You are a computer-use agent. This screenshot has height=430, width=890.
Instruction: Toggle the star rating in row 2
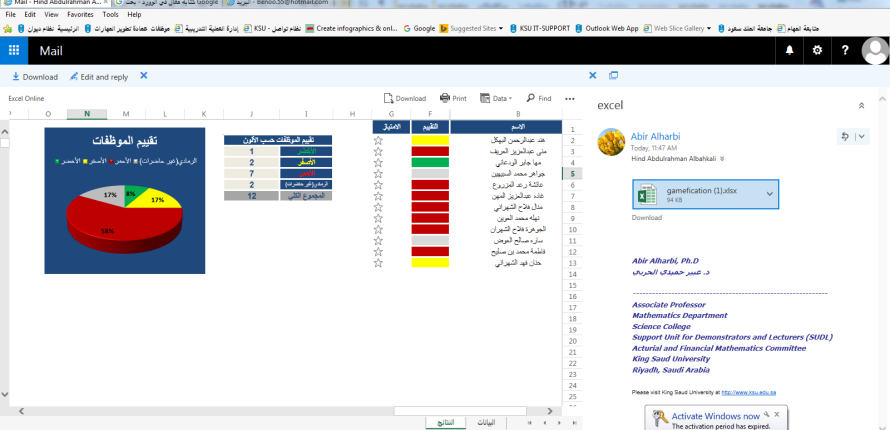(x=378, y=140)
